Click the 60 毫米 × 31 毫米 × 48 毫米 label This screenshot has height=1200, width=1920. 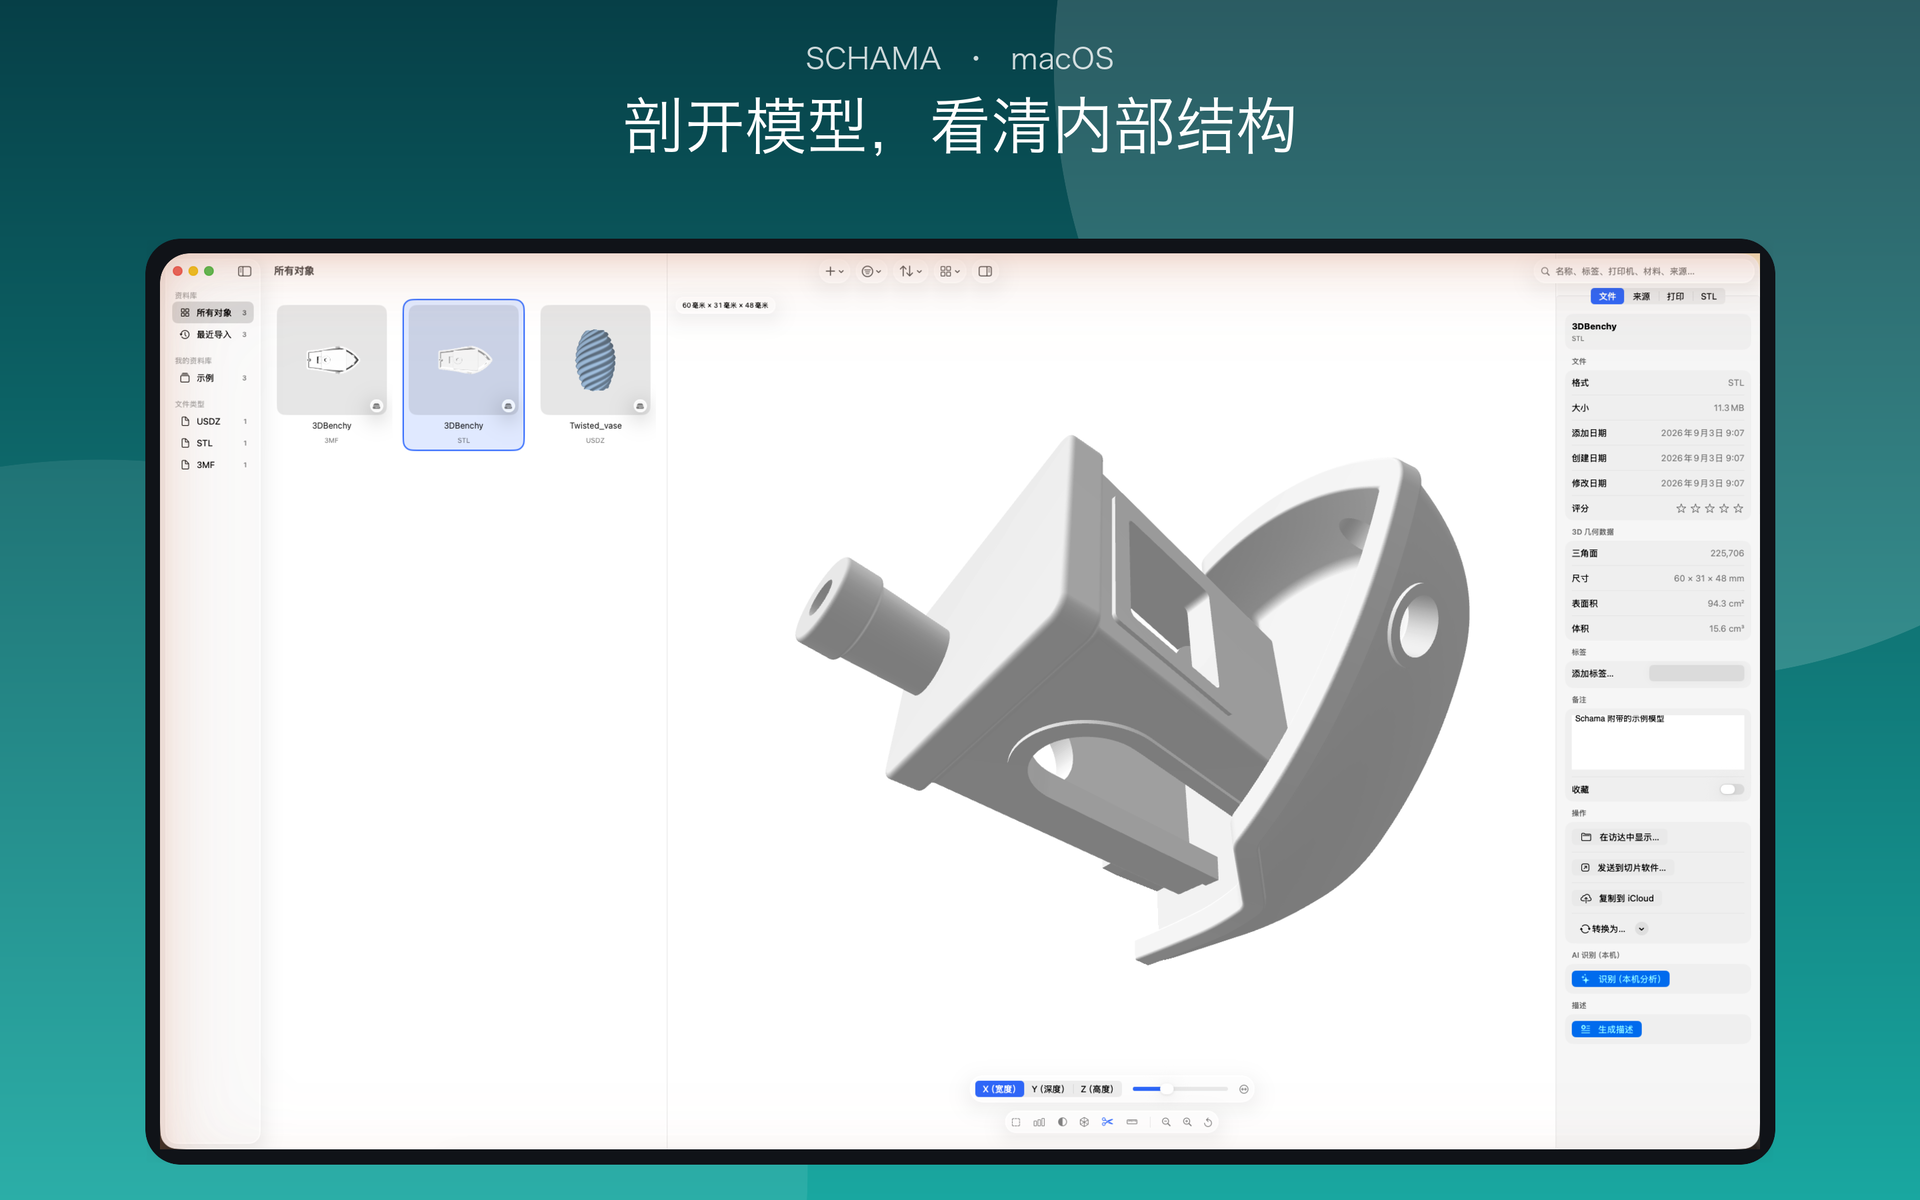coord(725,306)
